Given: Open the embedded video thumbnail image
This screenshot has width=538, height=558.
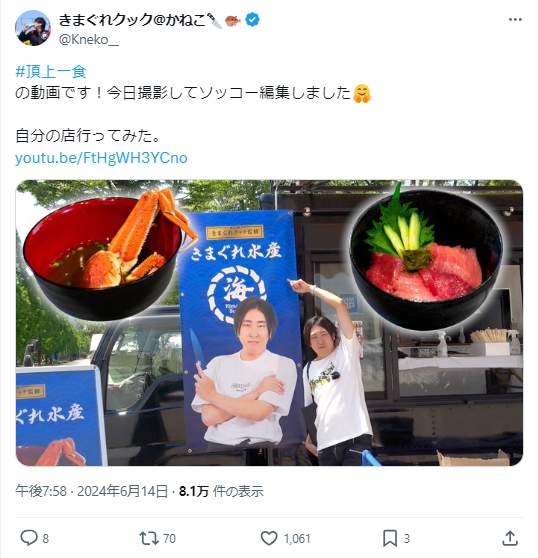Looking at the screenshot, I should 269,323.
